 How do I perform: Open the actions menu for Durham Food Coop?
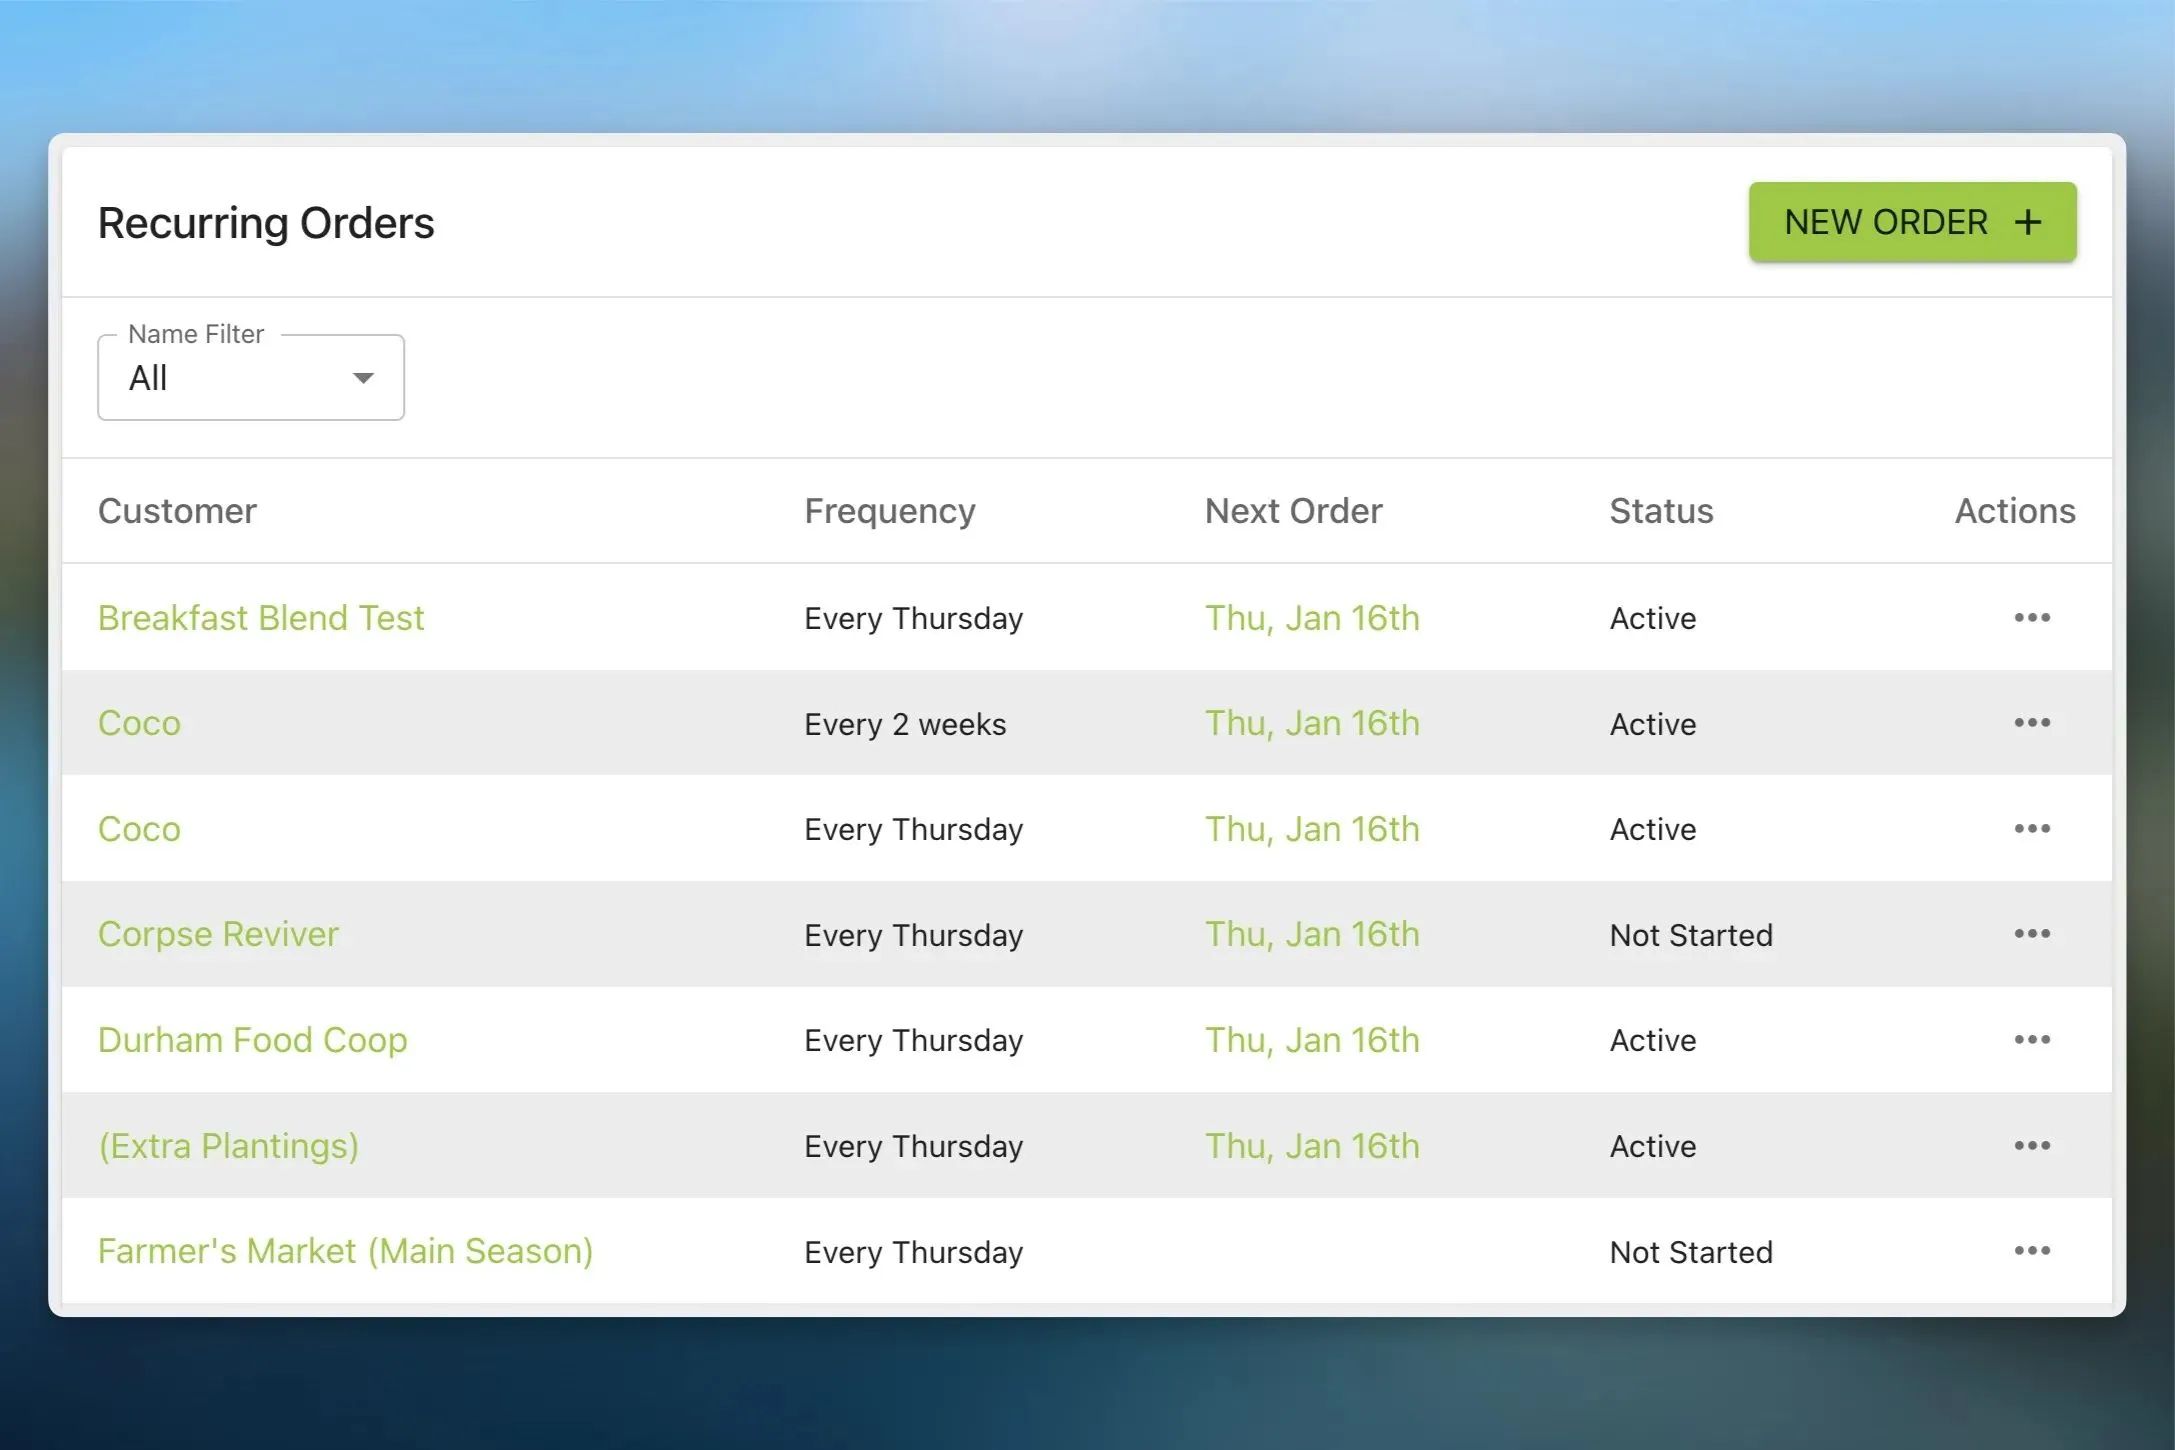[2032, 1040]
